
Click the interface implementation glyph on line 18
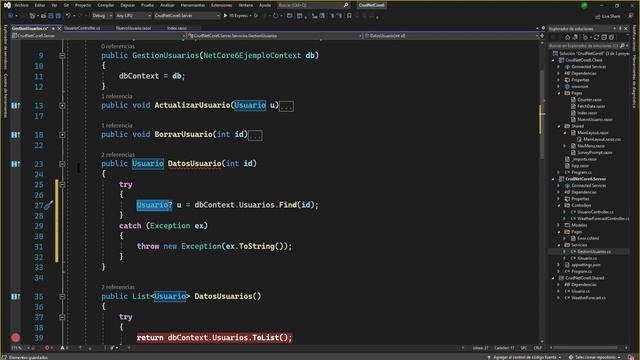pos(16,134)
